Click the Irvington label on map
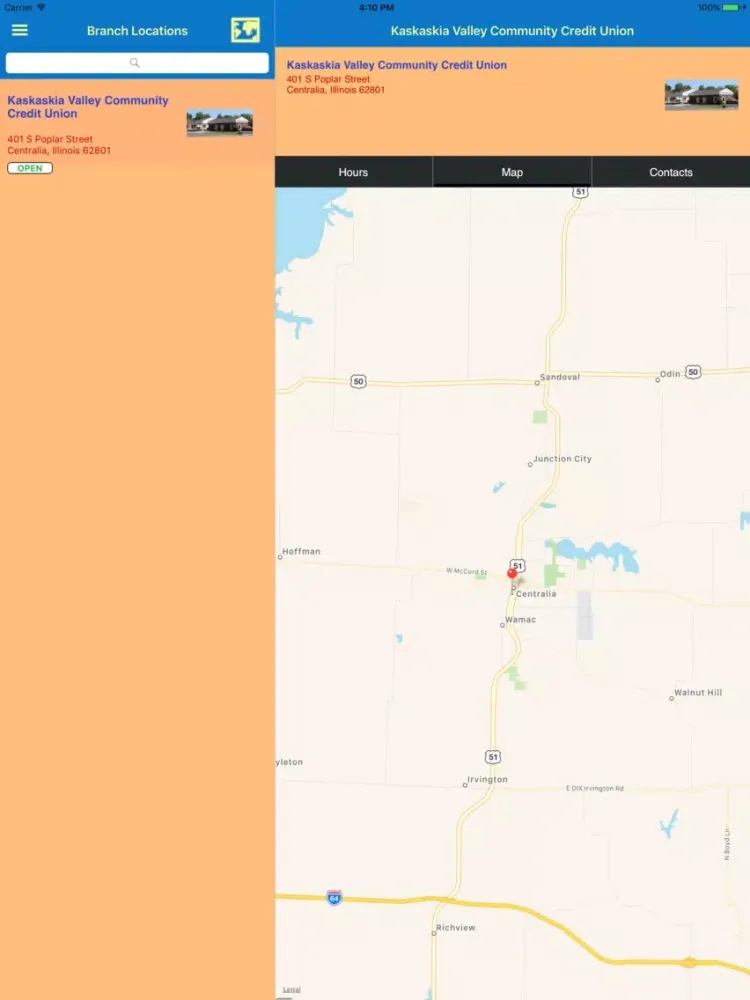The width and height of the screenshot is (750, 1000). [x=488, y=779]
